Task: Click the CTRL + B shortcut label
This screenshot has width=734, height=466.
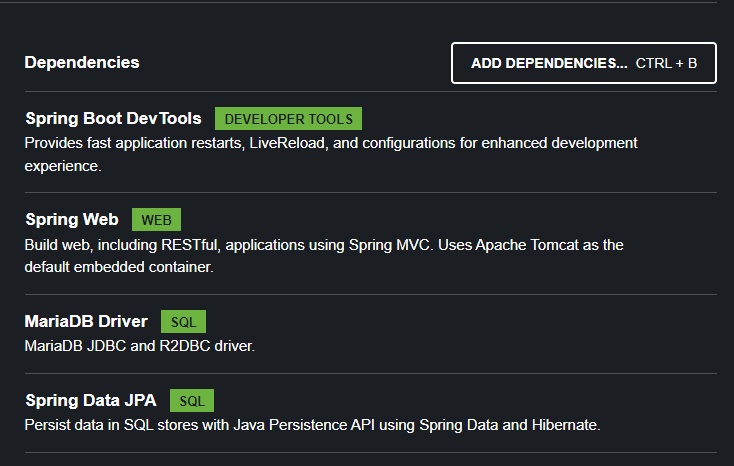Action: click(666, 63)
